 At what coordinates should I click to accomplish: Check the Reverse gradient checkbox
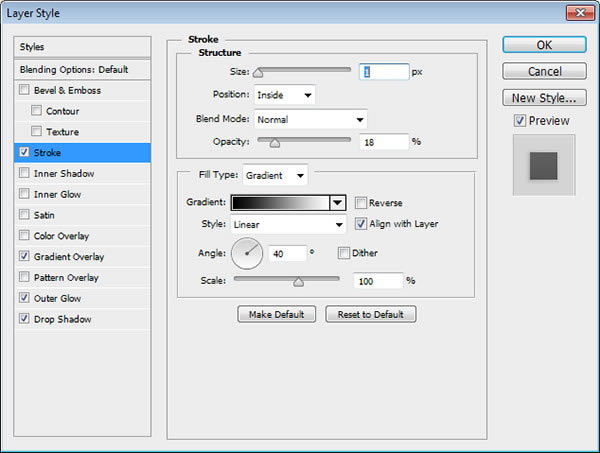(x=361, y=202)
